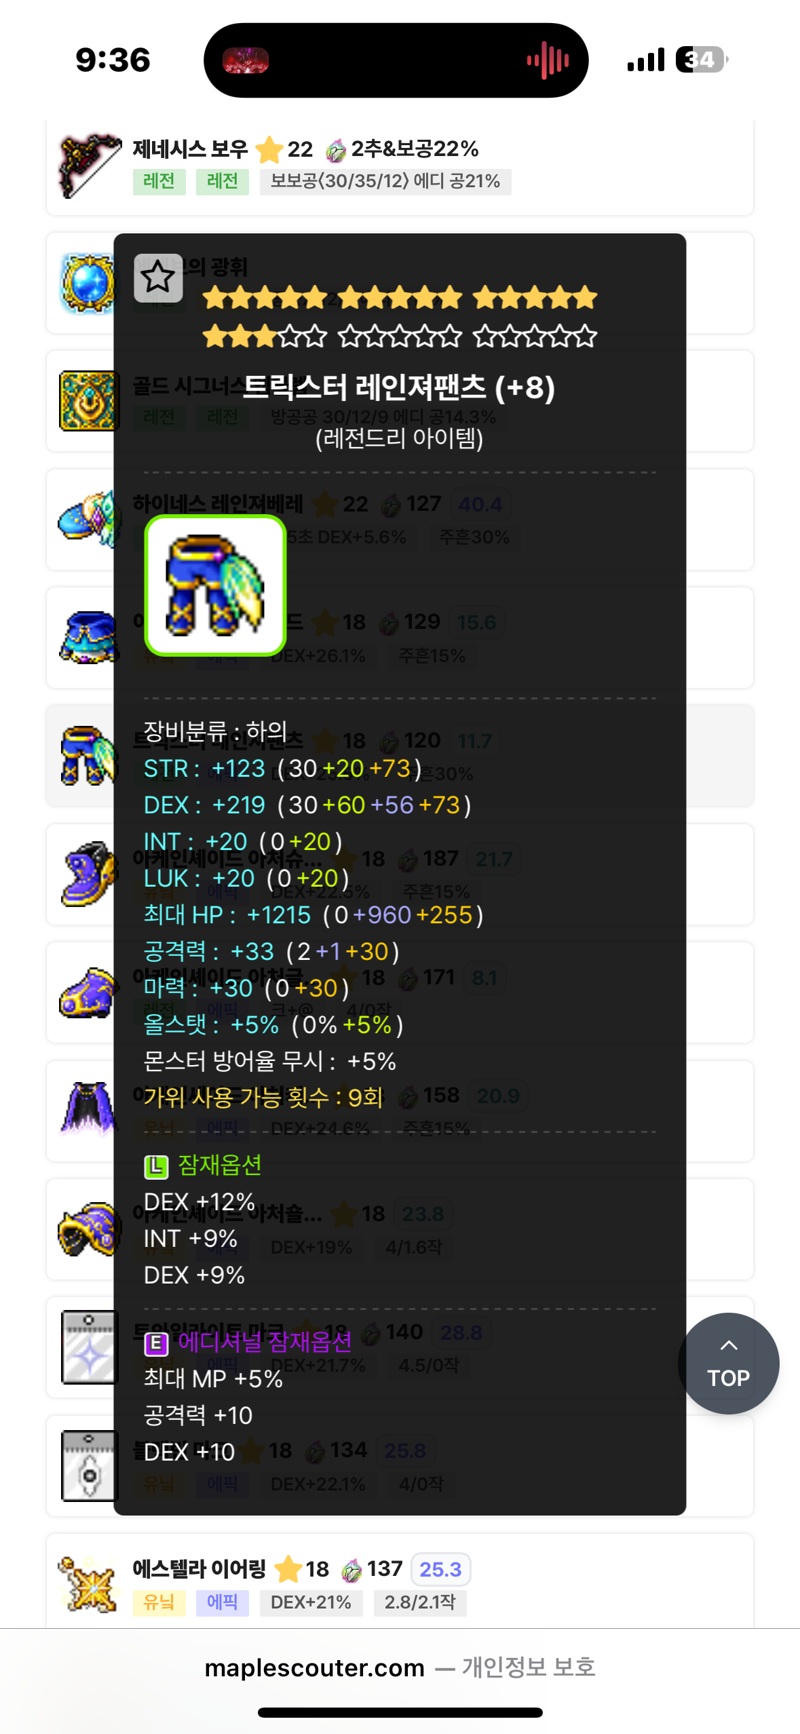Open the maplescouter.com address link
The image size is (800, 1734).
(x=314, y=1668)
